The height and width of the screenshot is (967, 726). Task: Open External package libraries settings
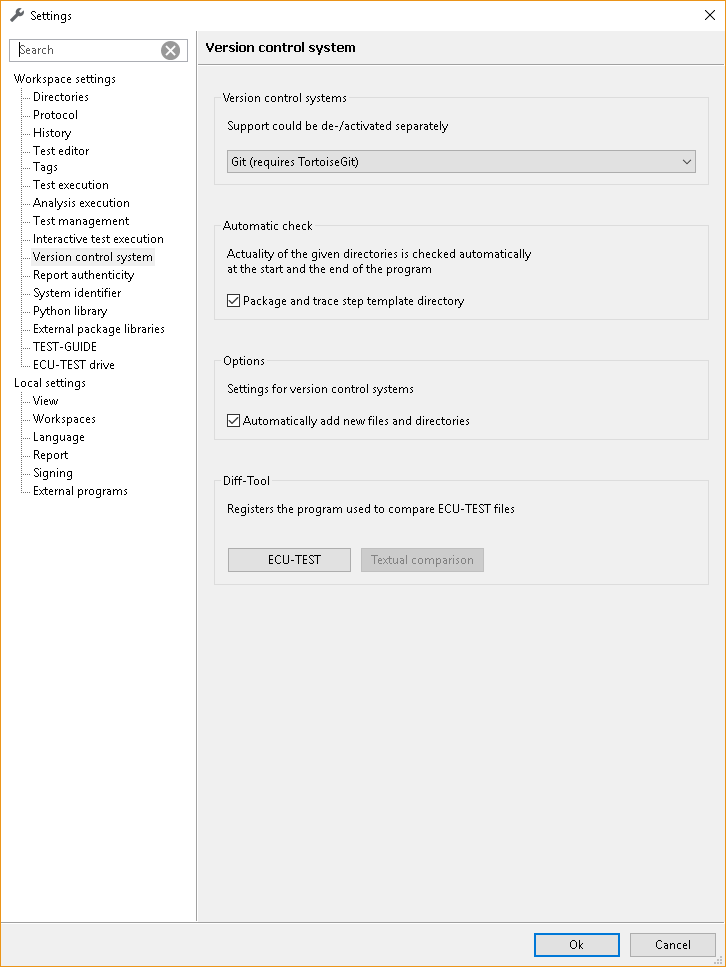[99, 329]
